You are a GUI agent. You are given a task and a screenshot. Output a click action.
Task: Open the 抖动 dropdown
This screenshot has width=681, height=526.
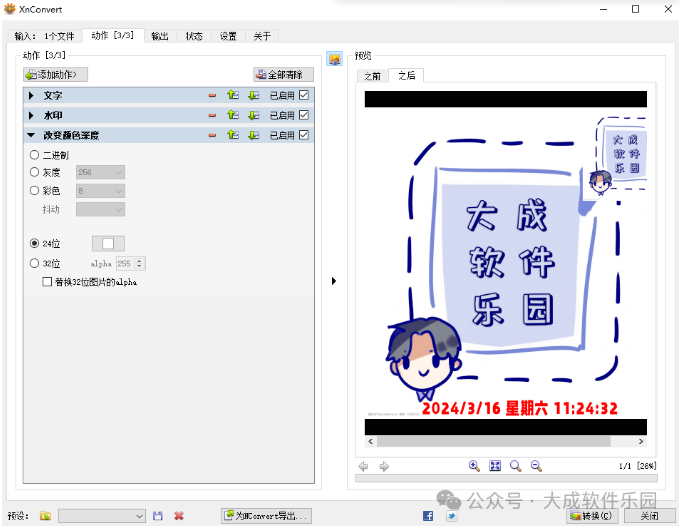100,209
